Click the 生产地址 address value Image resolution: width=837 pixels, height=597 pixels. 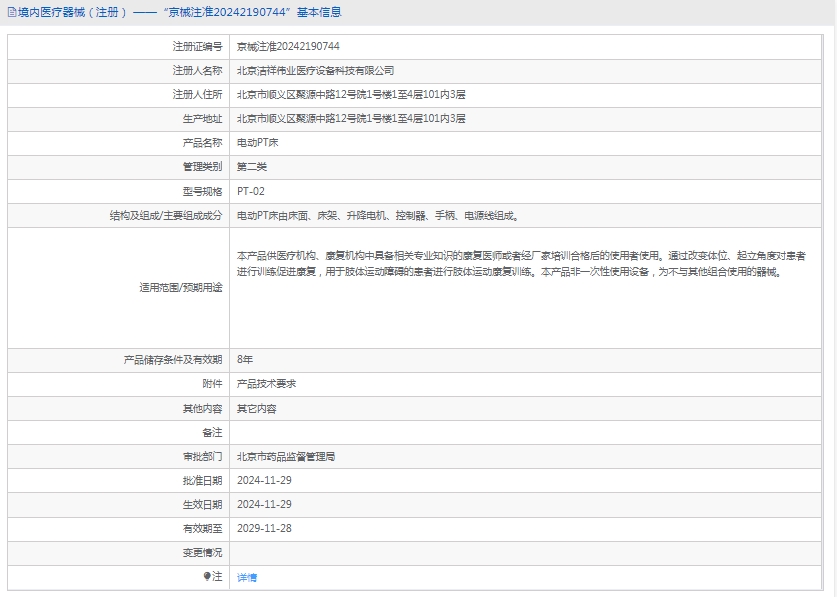351,119
